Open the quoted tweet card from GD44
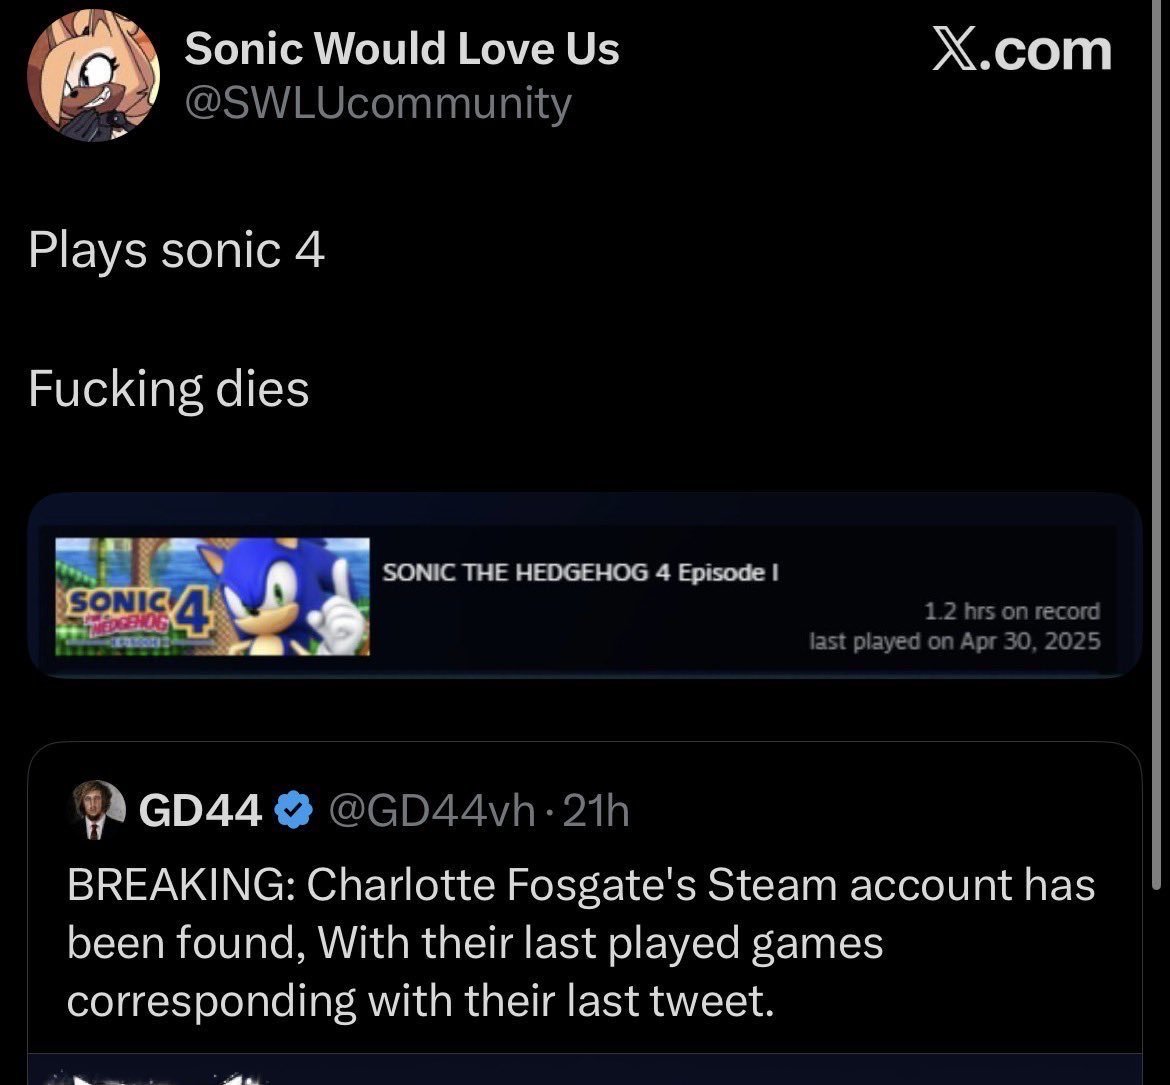 tap(585, 913)
